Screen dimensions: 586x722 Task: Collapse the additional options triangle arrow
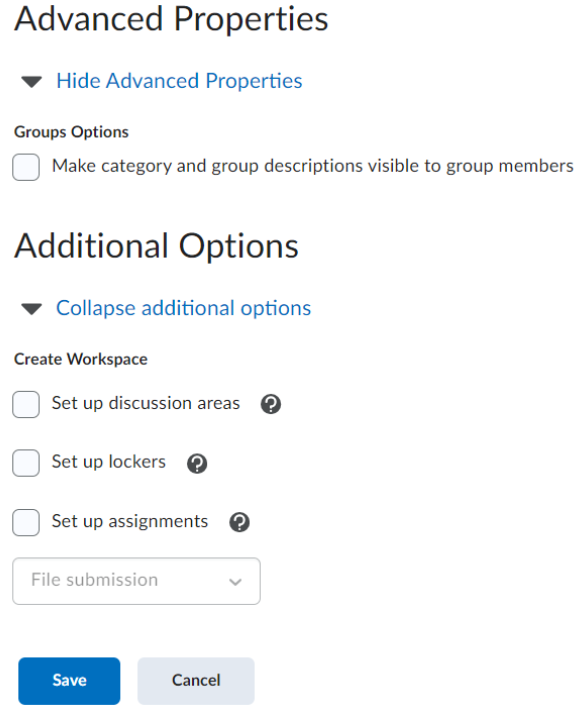pyautogui.click(x=32, y=309)
